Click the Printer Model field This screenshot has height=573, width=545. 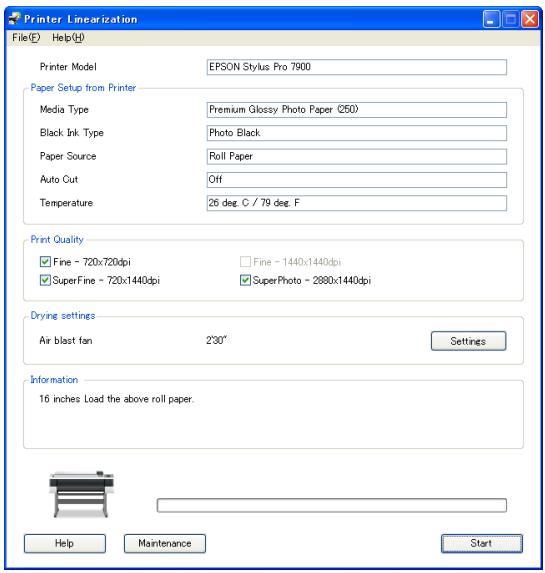click(x=356, y=67)
